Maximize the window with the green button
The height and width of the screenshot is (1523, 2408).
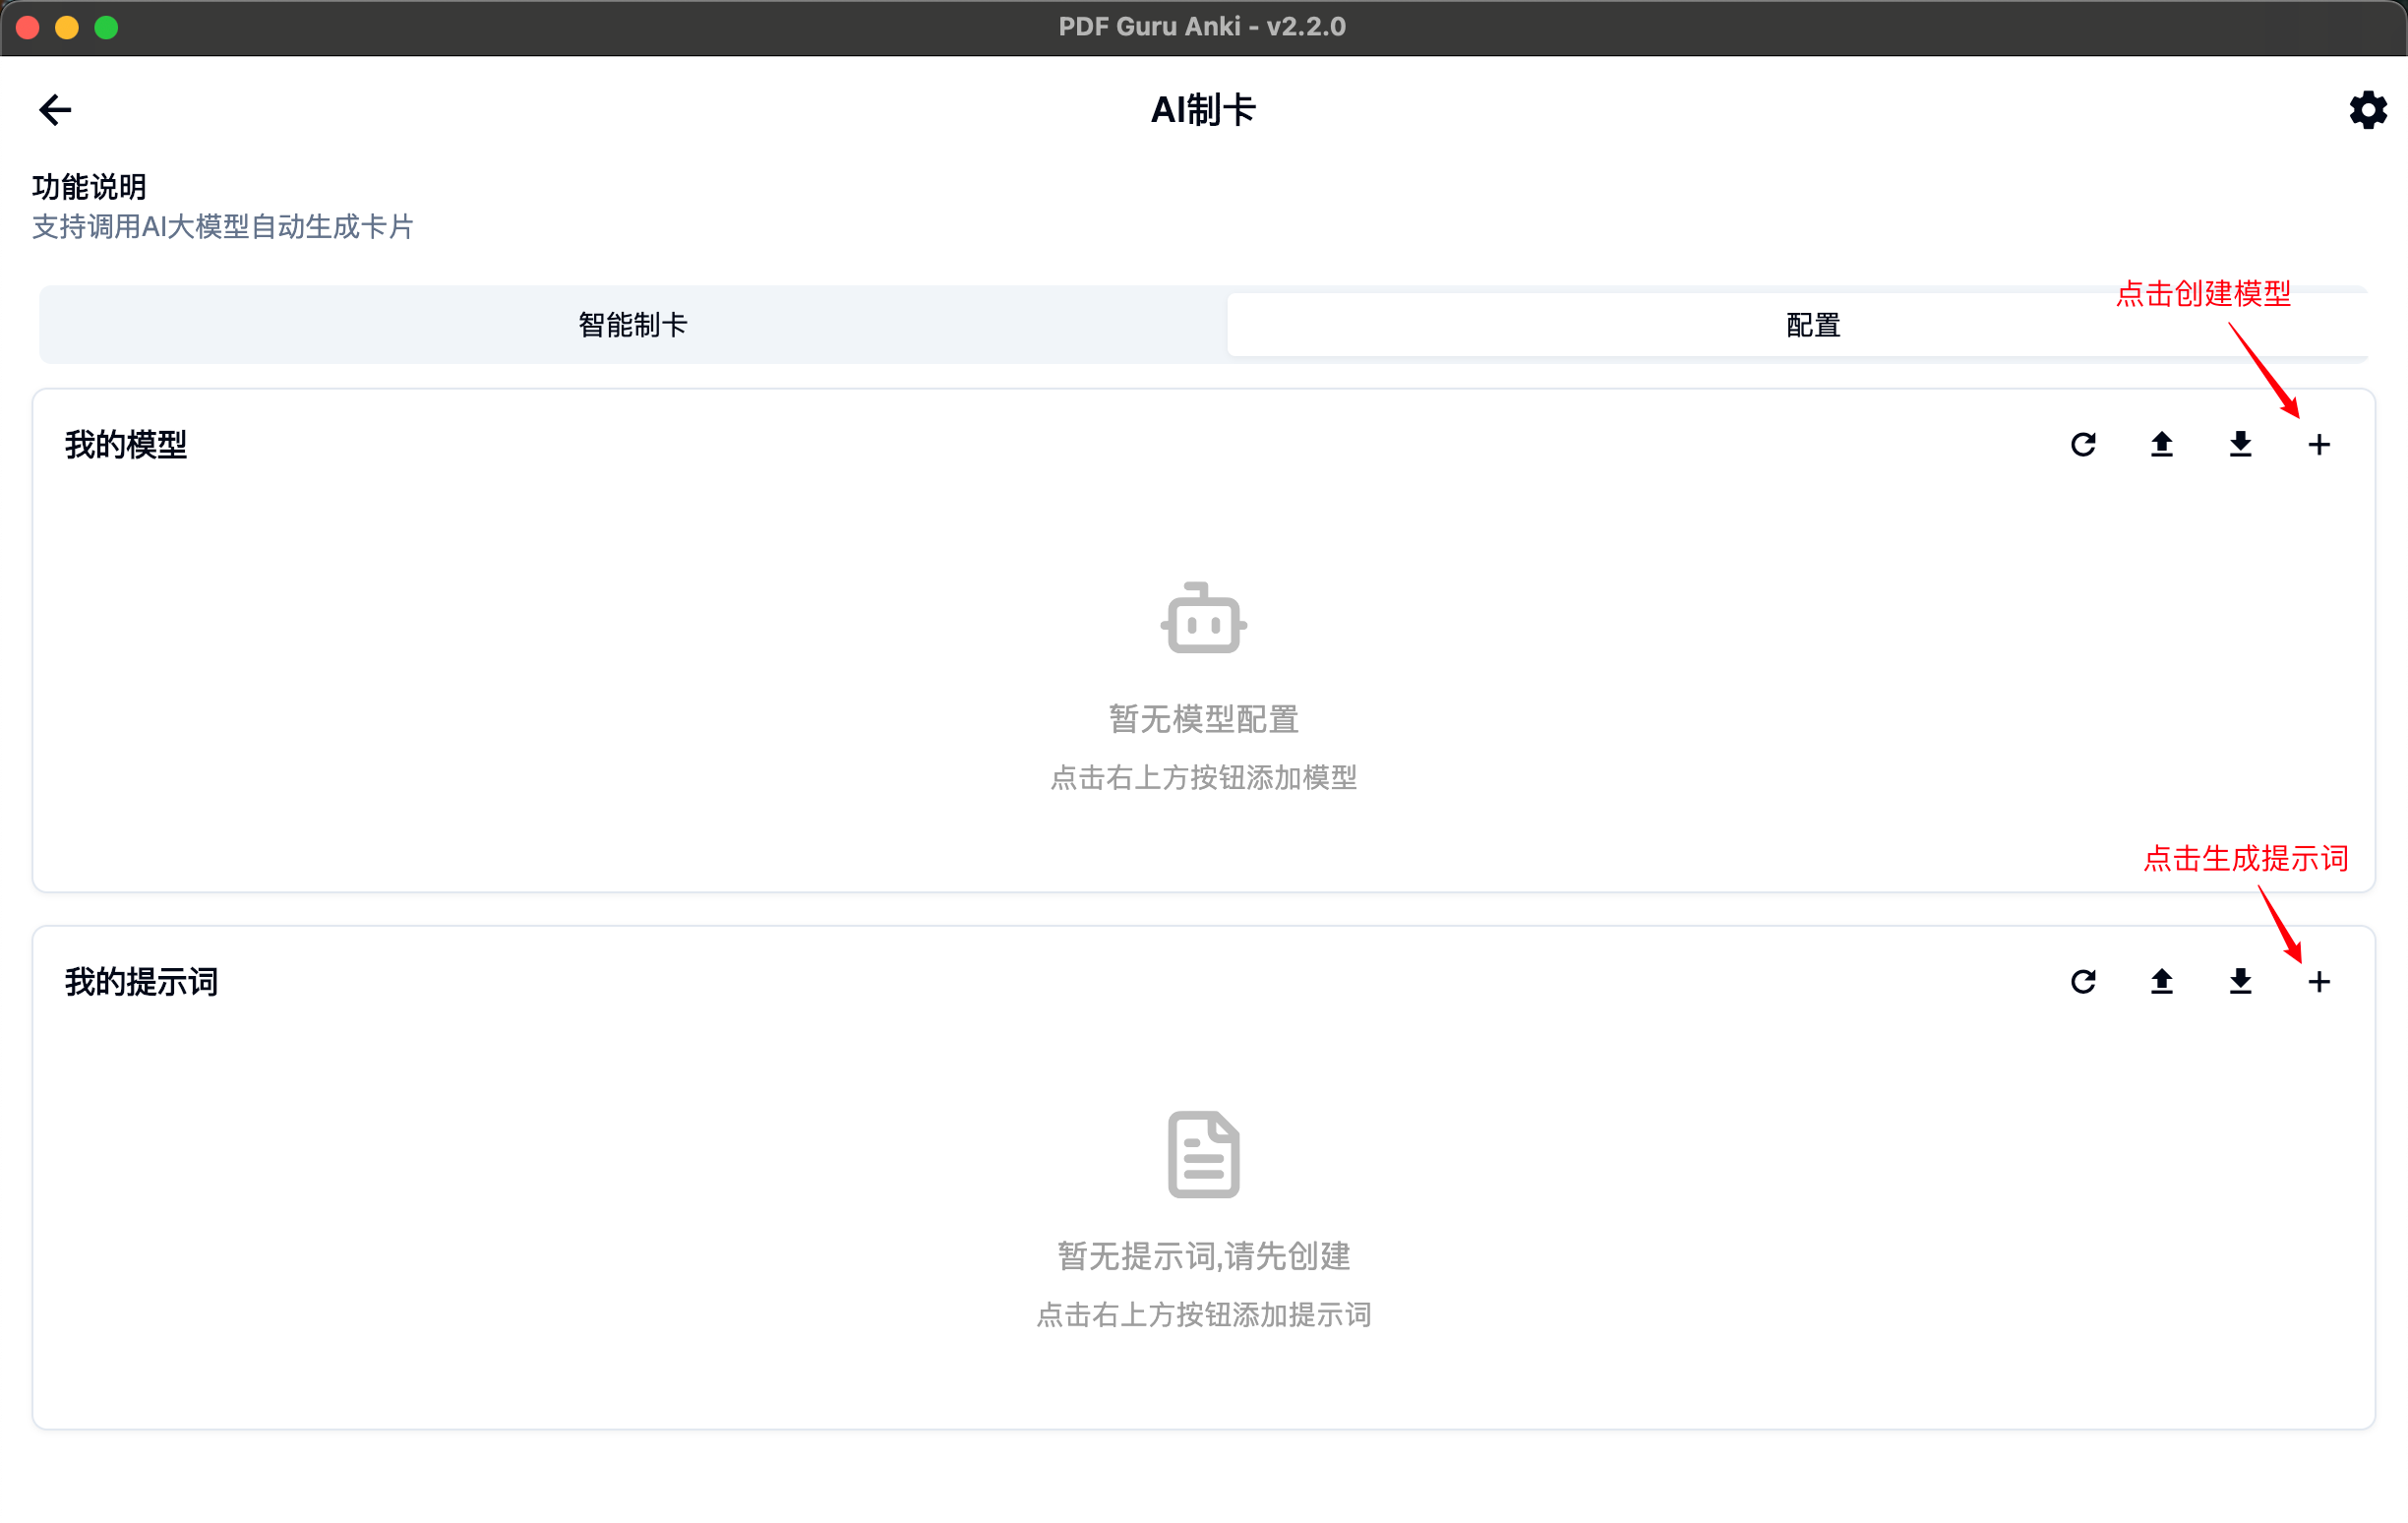106,27
